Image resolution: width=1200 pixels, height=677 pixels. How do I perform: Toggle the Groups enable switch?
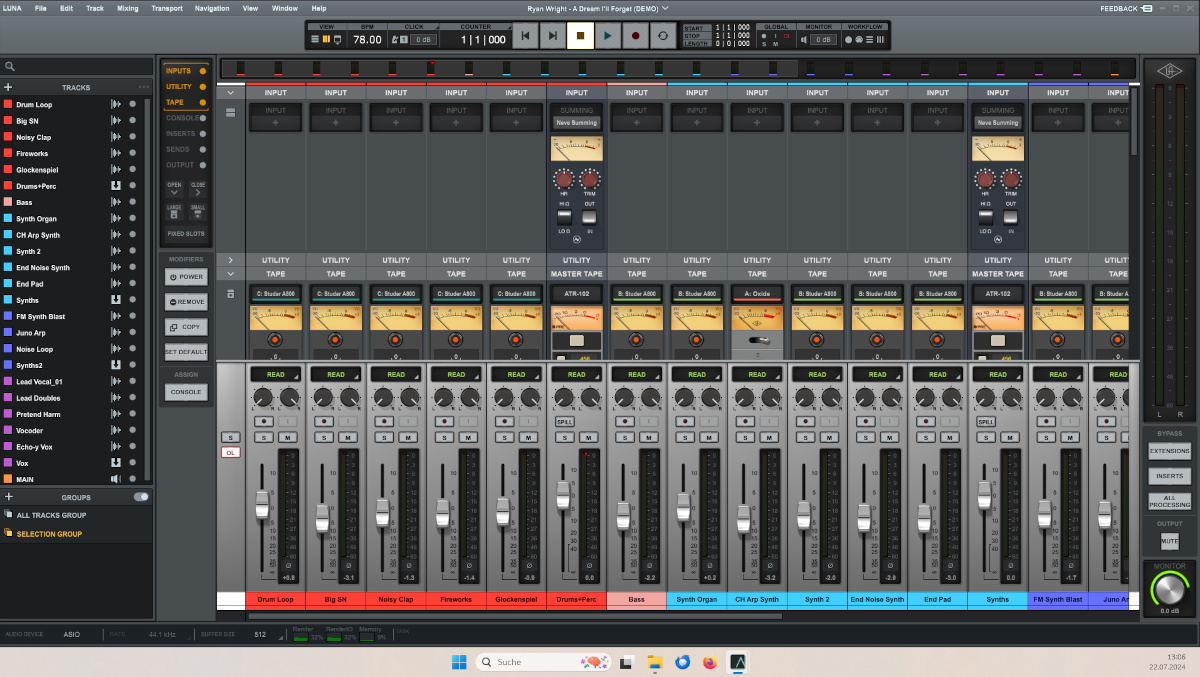pos(141,497)
